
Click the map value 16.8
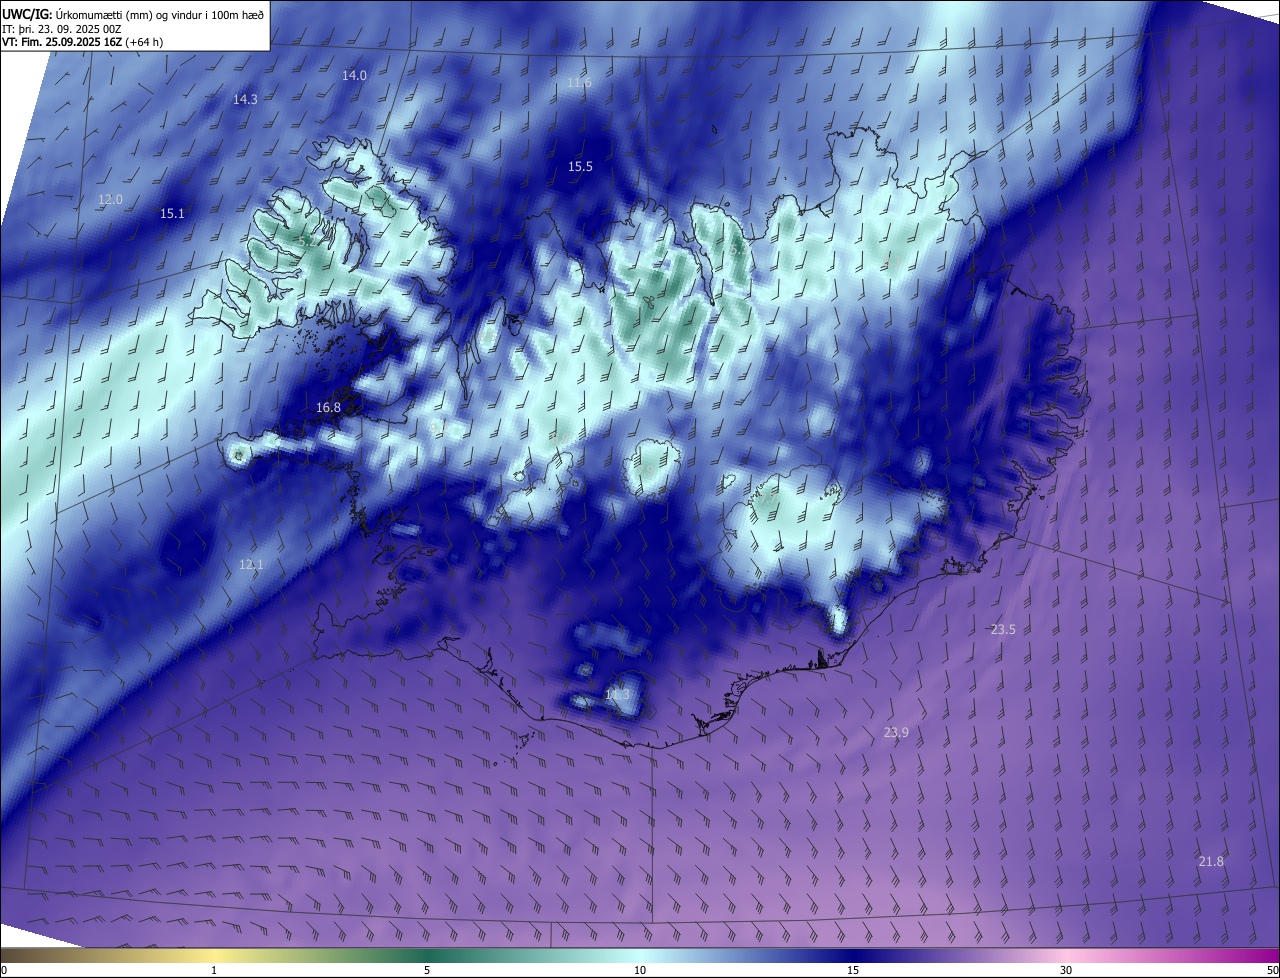328,408
